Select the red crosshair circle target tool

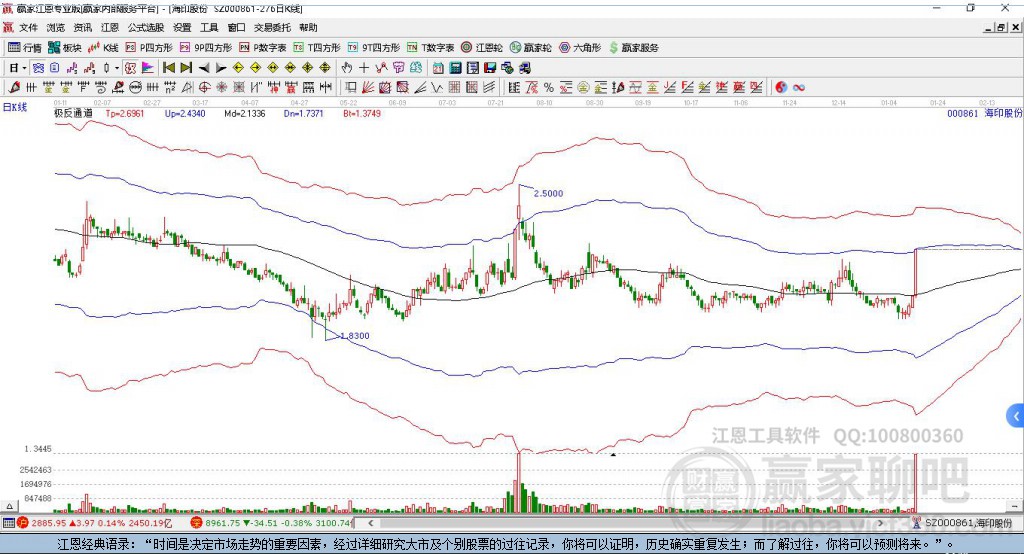coord(204,88)
